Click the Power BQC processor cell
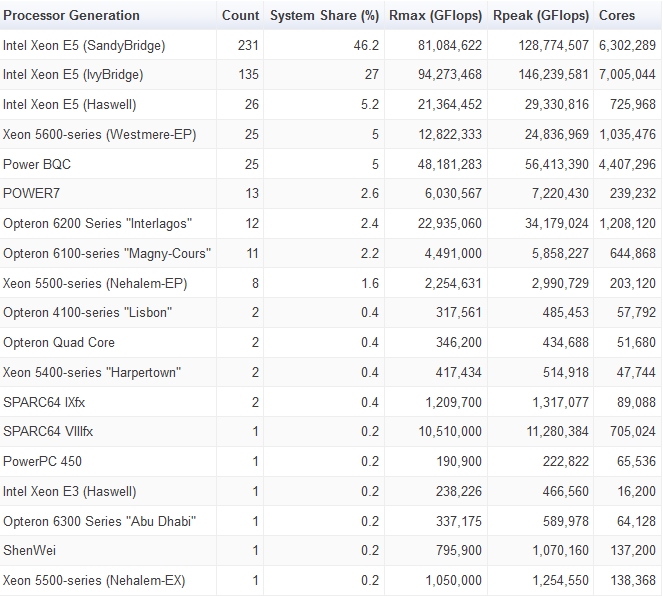The image size is (663, 596). click(37, 164)
